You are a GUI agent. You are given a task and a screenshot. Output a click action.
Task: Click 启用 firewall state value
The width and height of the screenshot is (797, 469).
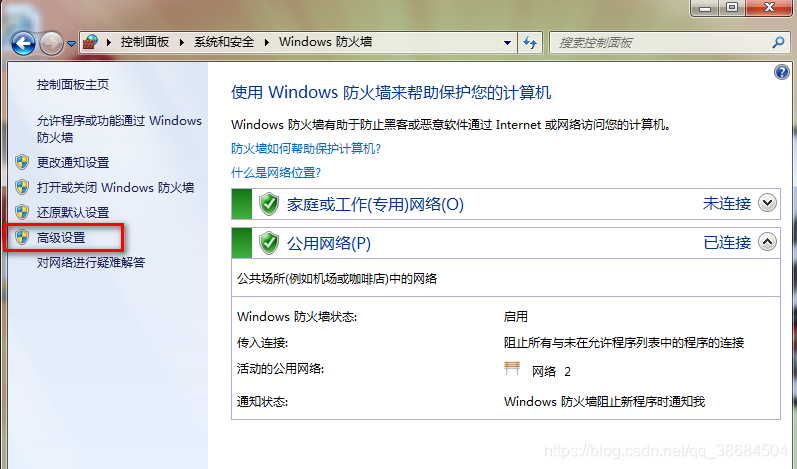tap(515, 317)
